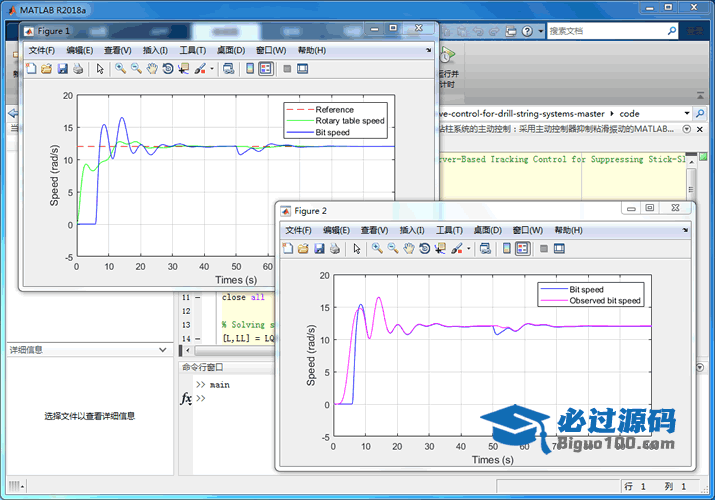Open 查看(V) menu in Figure 1

(x=118, y=50)
